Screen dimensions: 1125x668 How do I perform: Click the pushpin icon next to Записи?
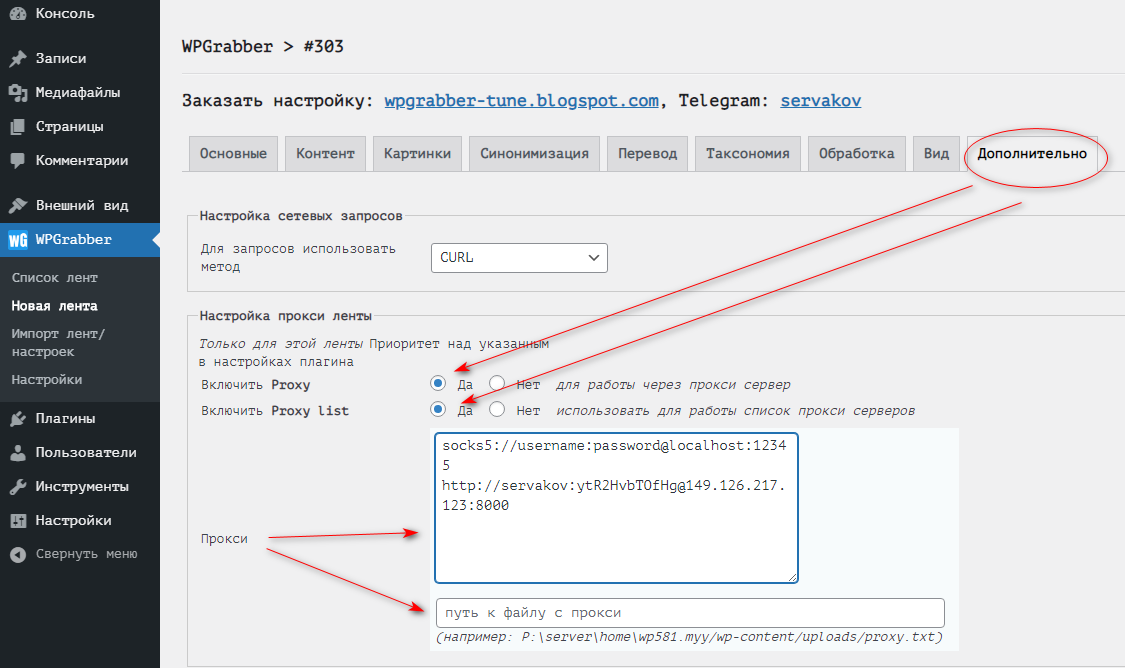(17, 59)
